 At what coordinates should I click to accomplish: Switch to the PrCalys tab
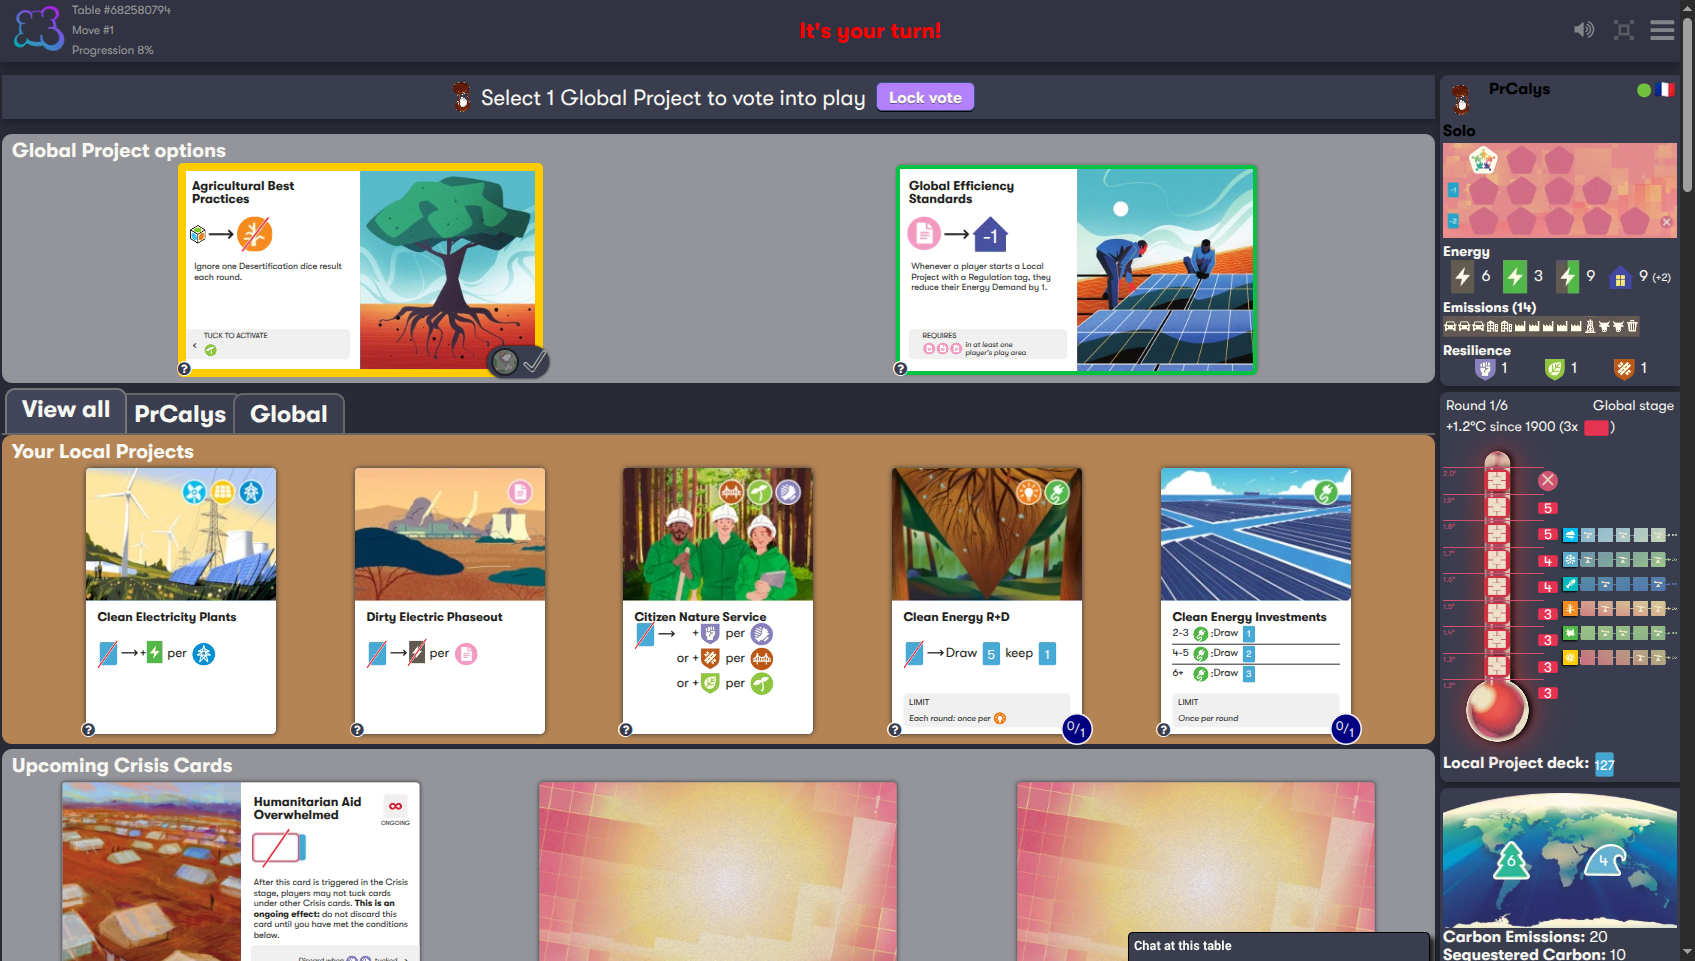click(x=180, y=414)
